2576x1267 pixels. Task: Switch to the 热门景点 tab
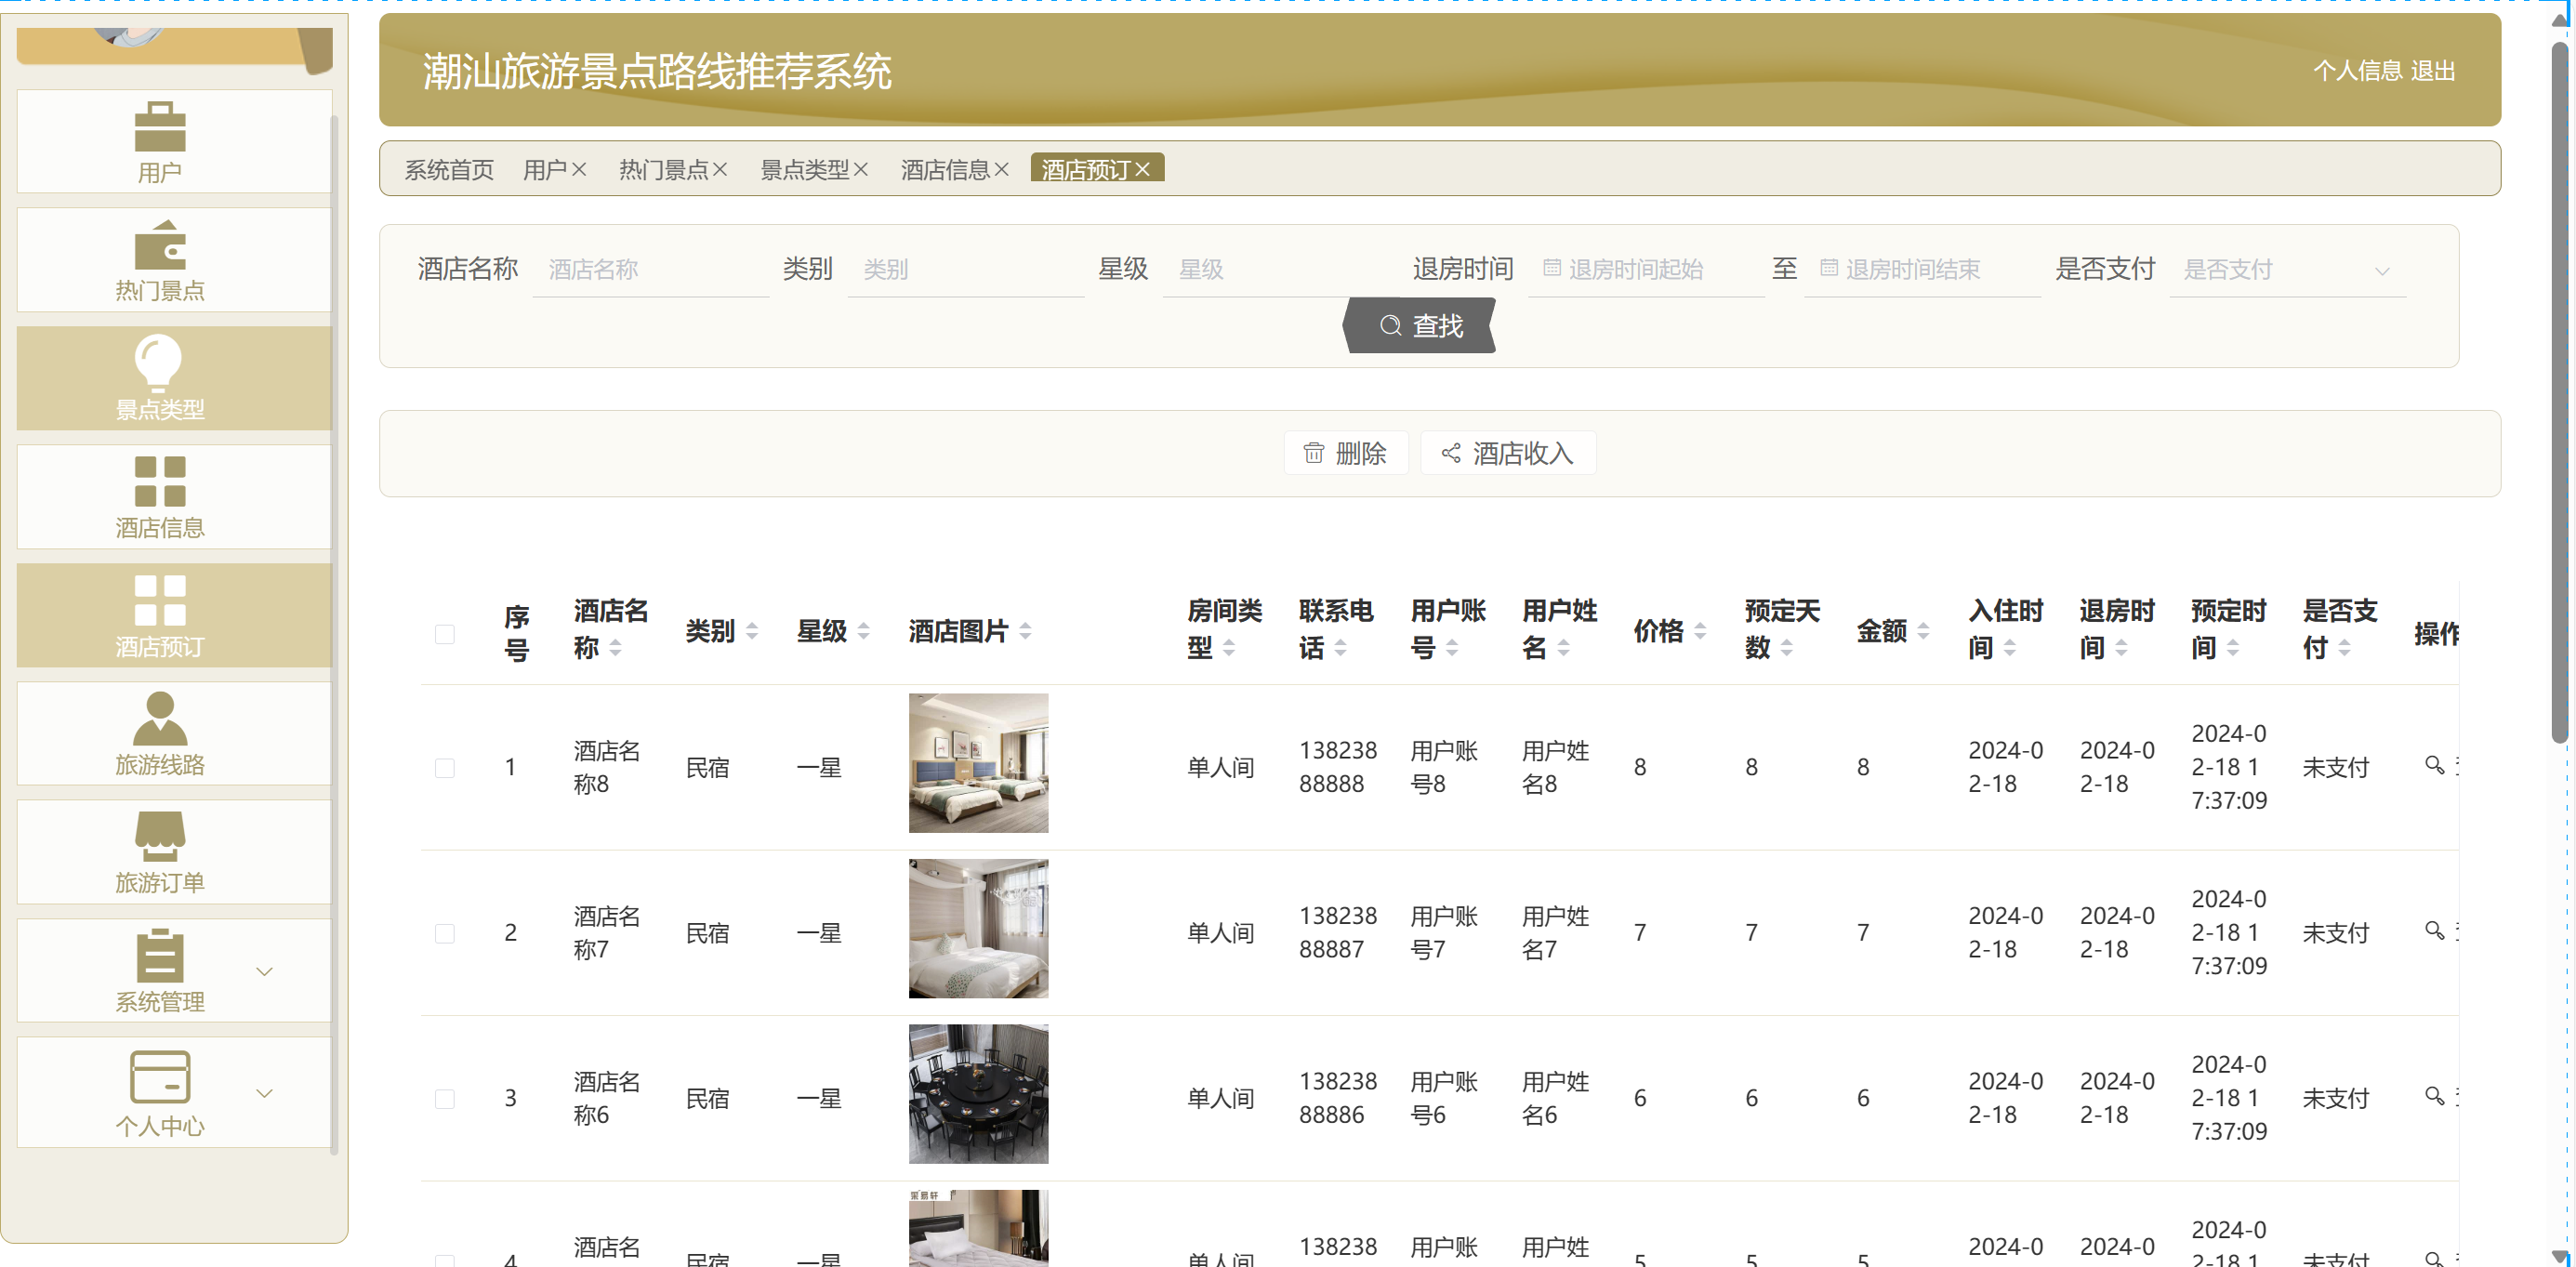(664, 170)
